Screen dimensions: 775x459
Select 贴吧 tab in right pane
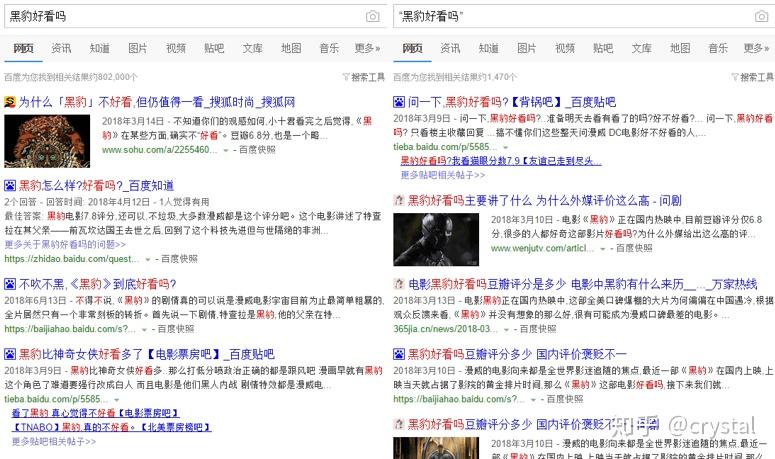pos(603,48)
